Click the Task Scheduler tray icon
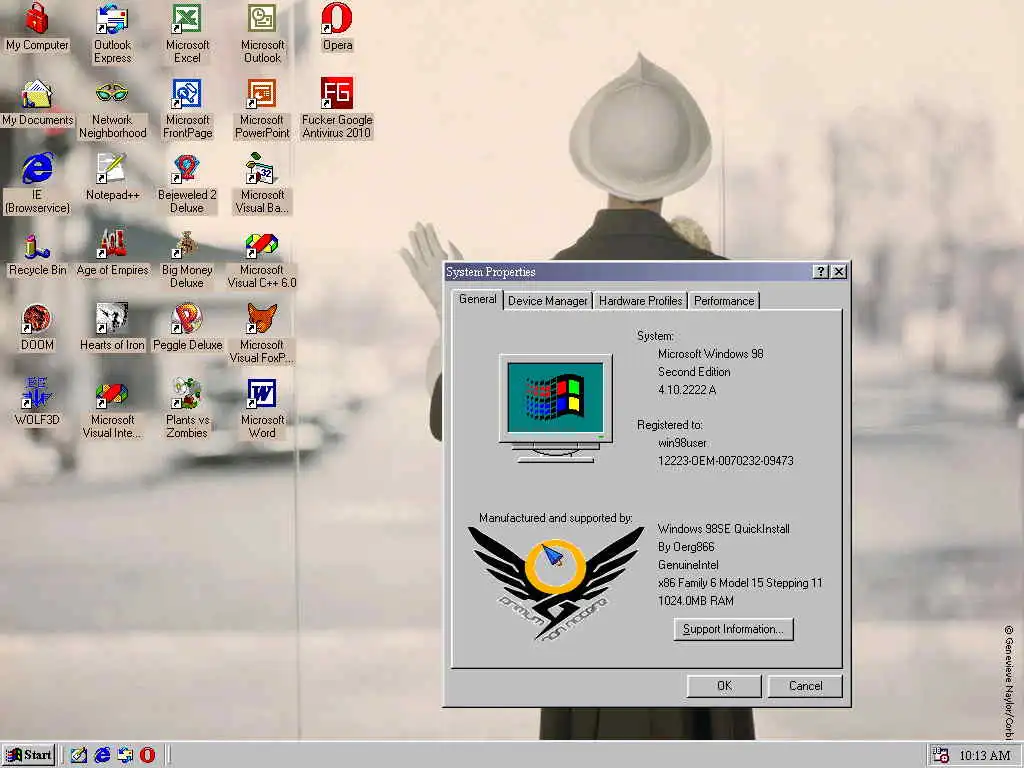 point(941,755)
